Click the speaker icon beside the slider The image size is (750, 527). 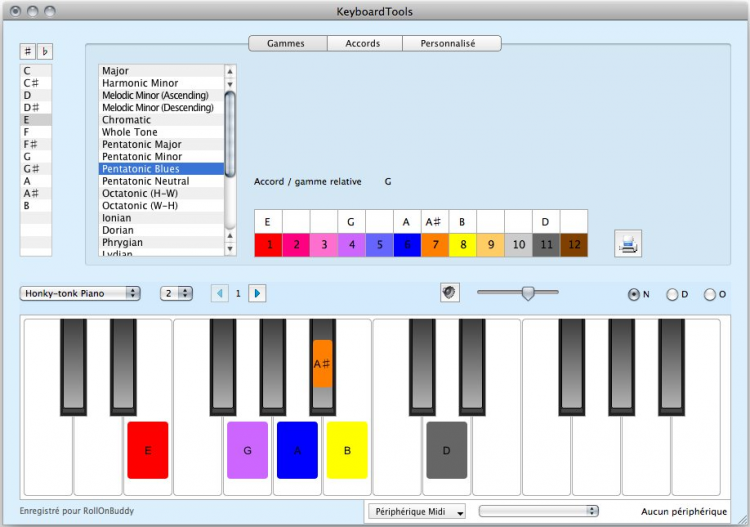(450, 292)
